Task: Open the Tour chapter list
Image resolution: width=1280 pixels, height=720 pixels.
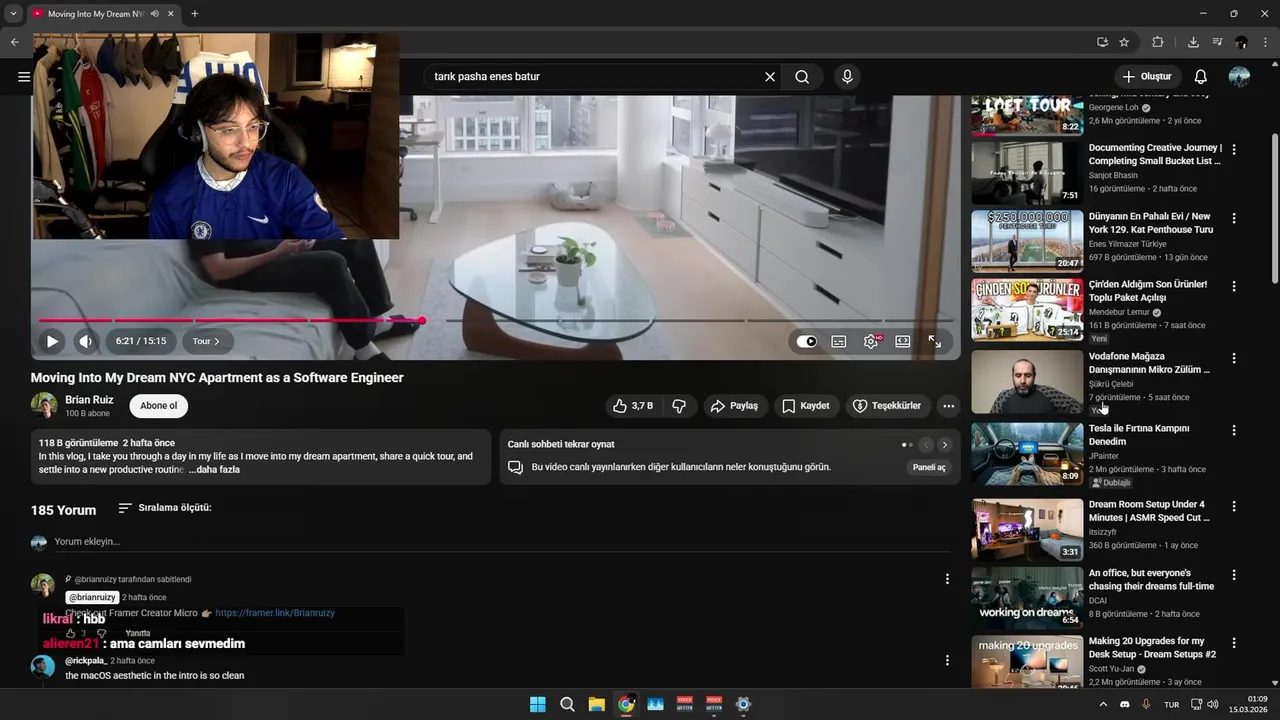Action: (207, 341)
